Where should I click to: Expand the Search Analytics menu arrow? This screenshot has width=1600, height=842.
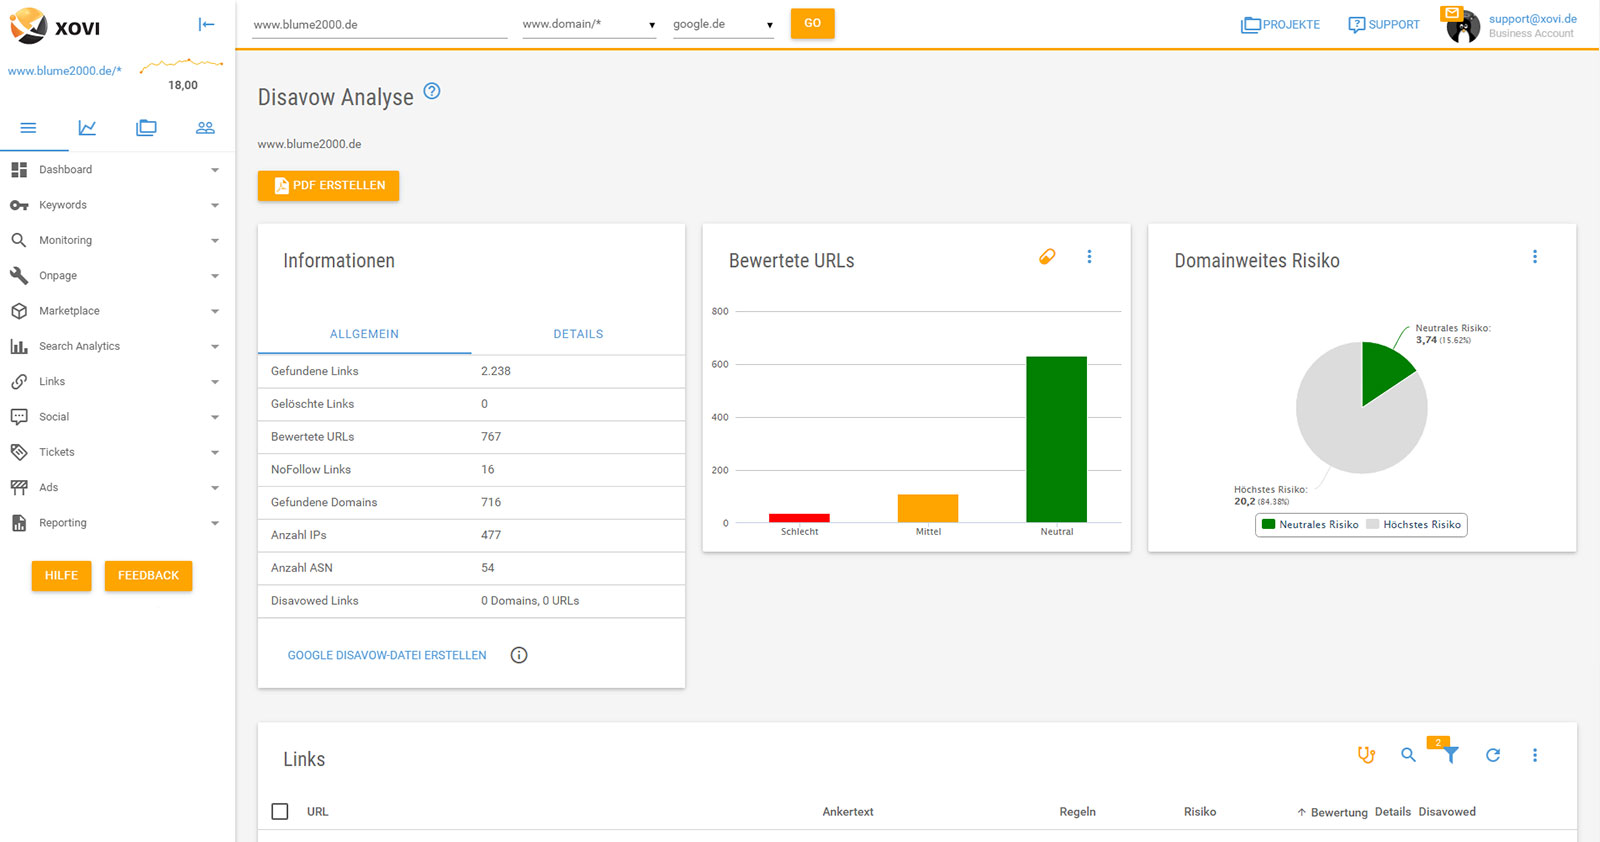(215, 346)
